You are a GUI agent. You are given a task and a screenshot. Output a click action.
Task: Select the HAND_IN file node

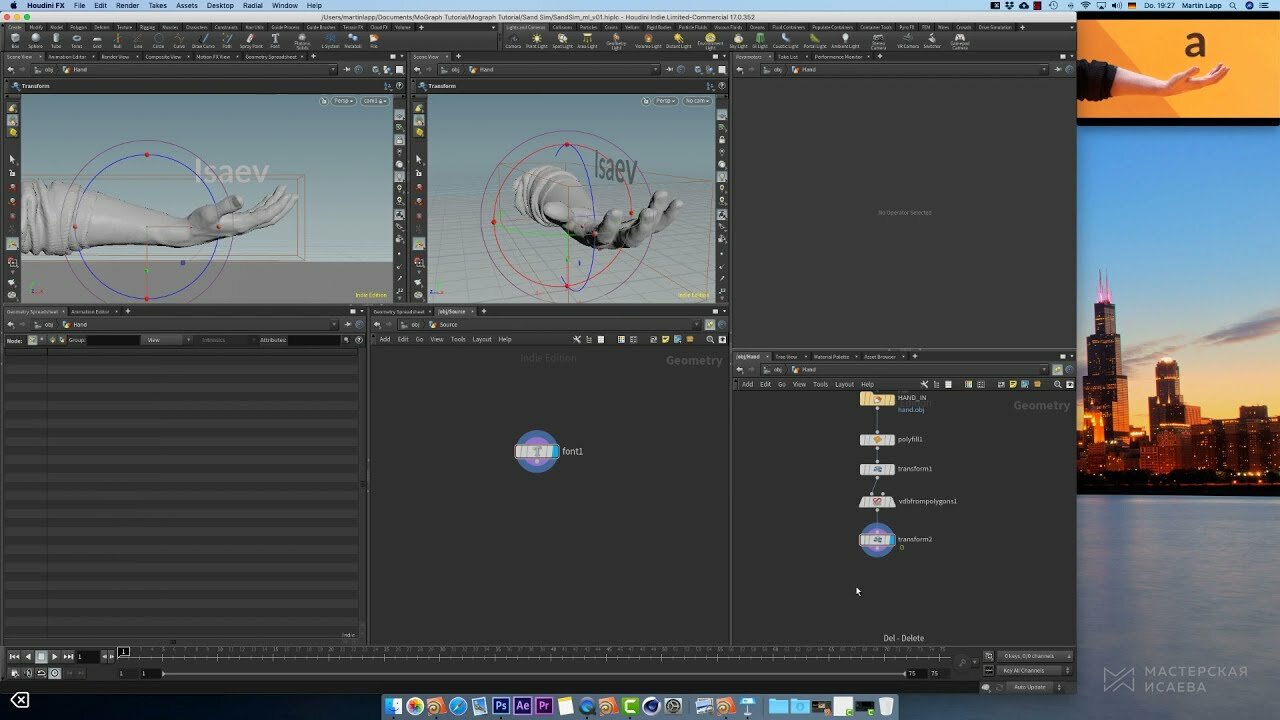[x=877, y=399]
